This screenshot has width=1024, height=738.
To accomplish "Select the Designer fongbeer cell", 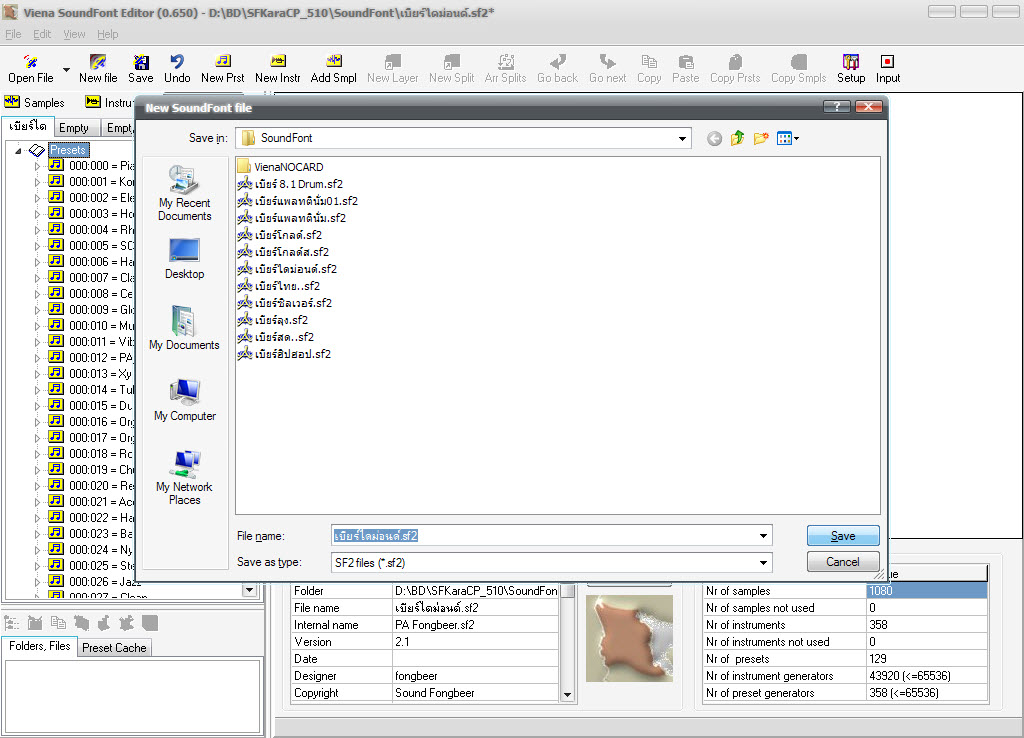I will point(475,675).
